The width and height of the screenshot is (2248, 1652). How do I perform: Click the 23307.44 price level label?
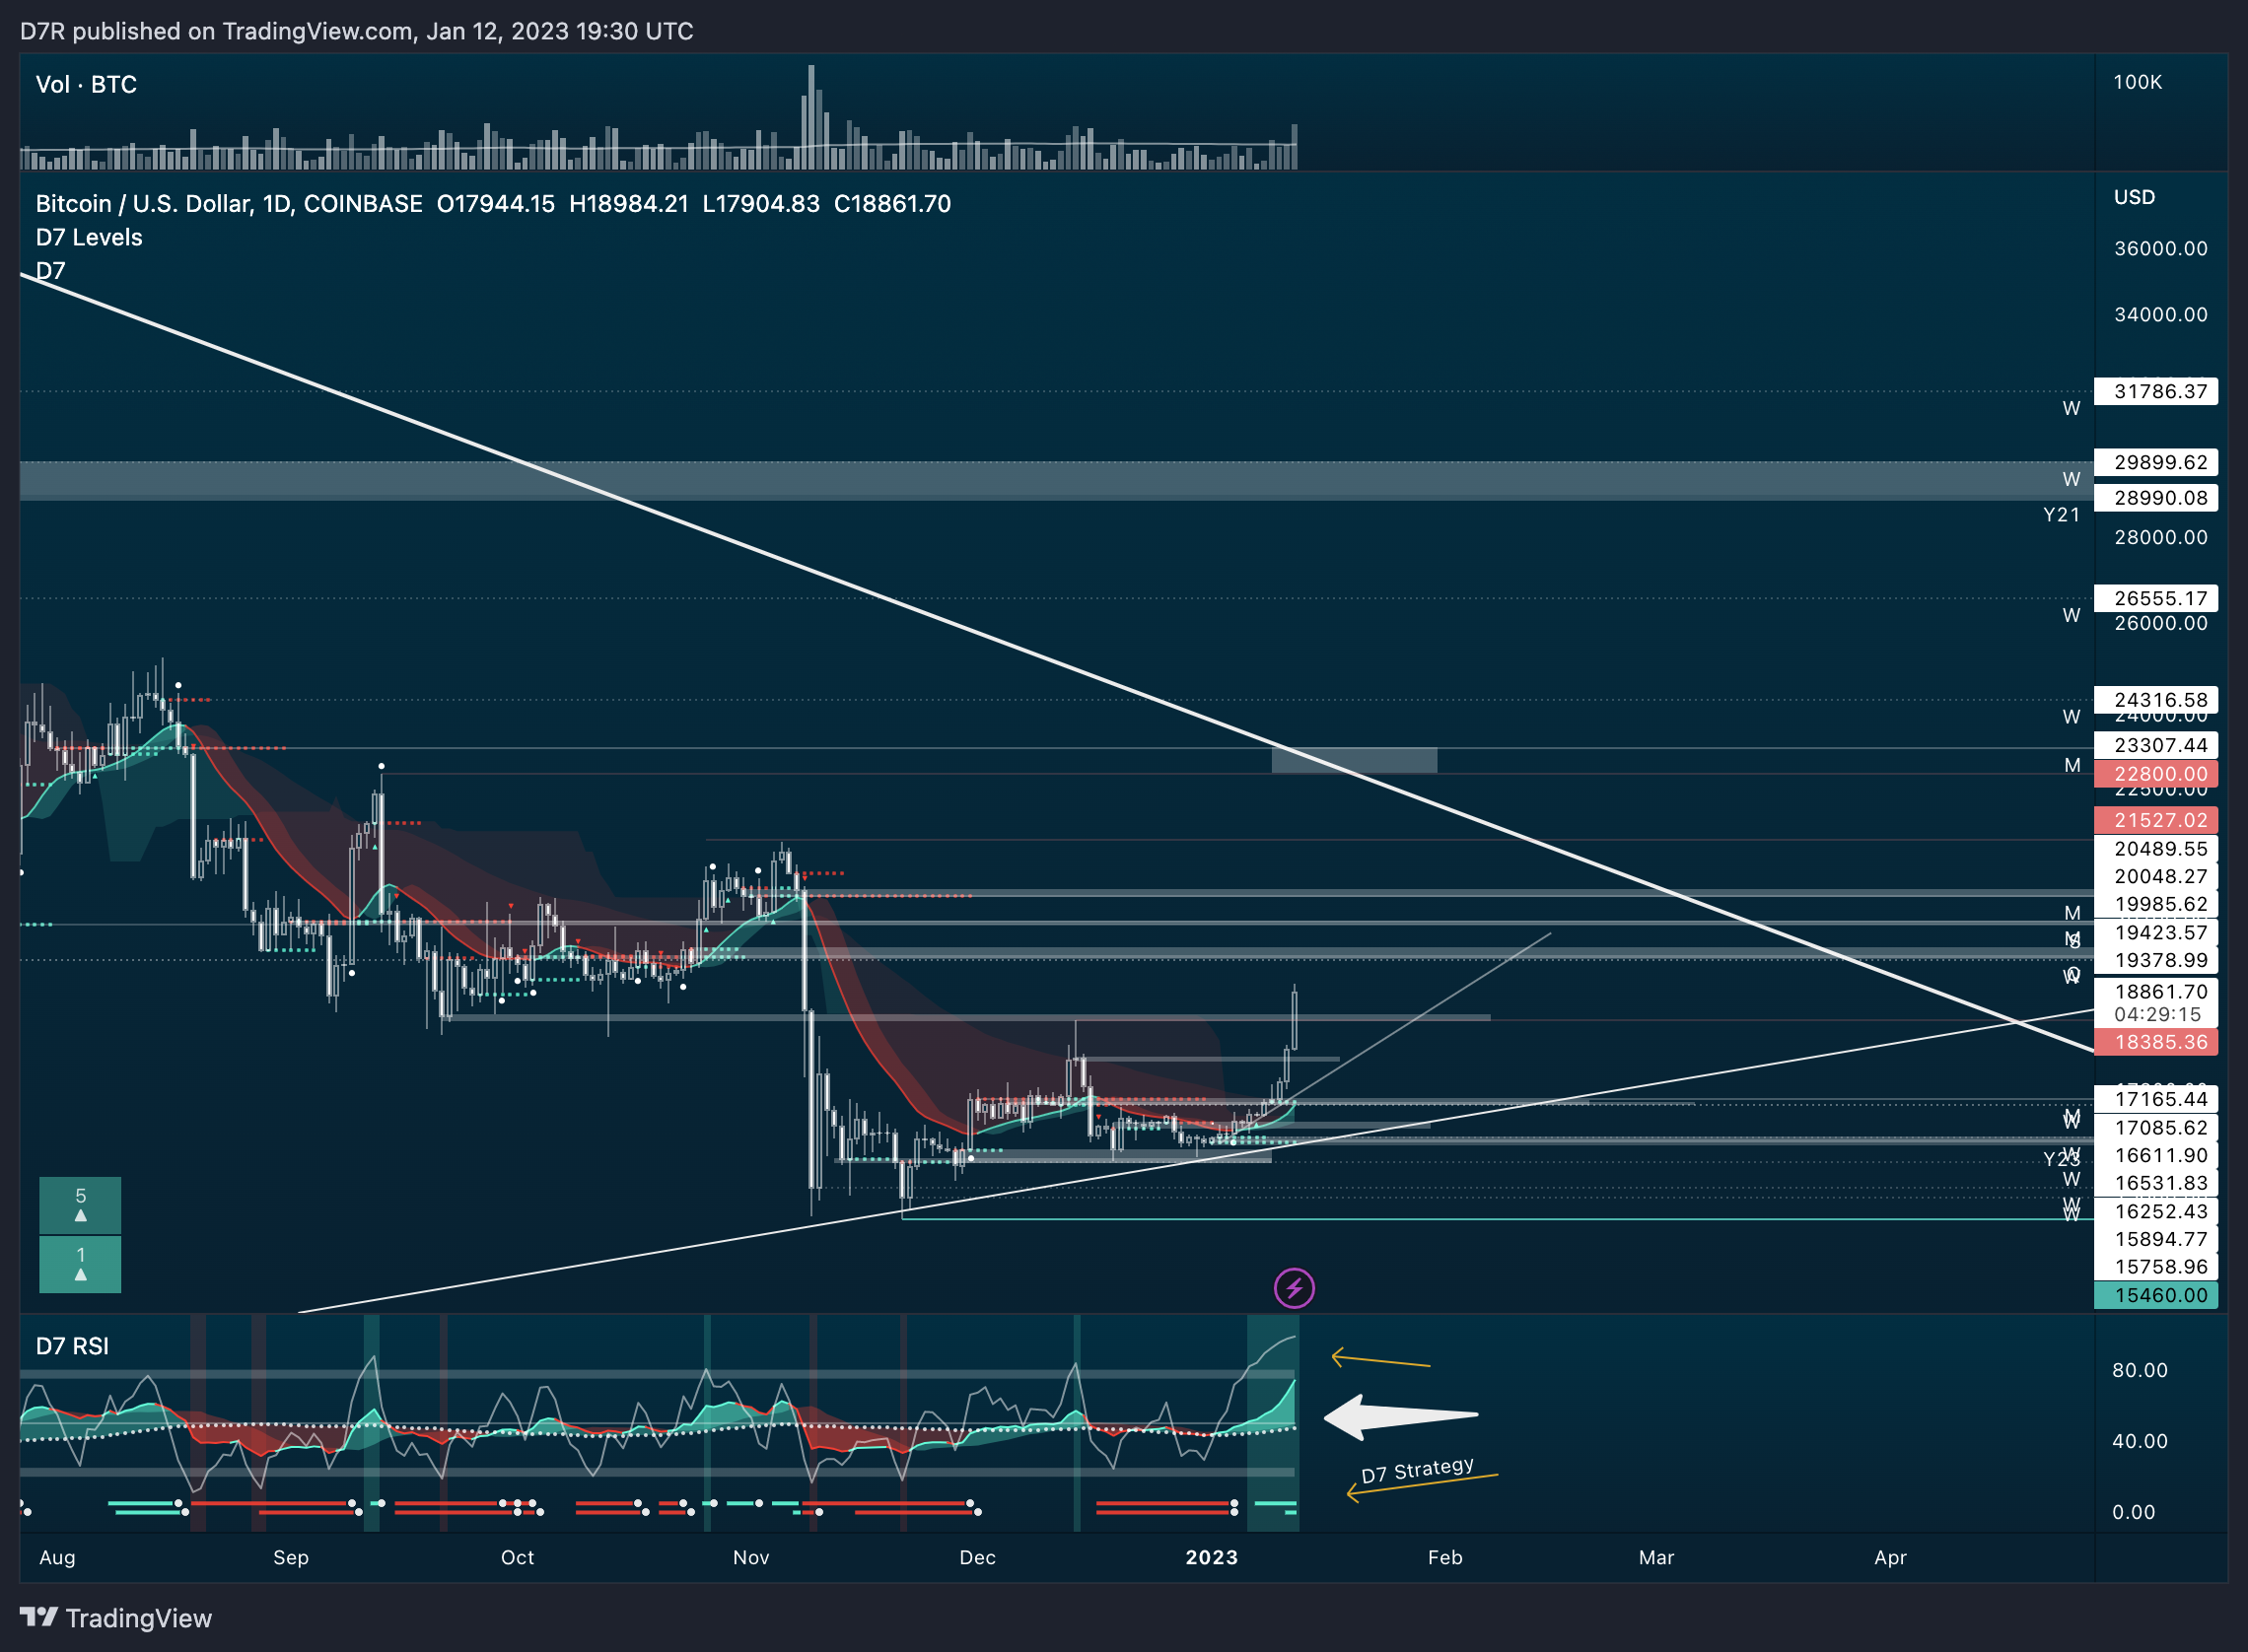pyautogui.click(x=2155, y=745)
